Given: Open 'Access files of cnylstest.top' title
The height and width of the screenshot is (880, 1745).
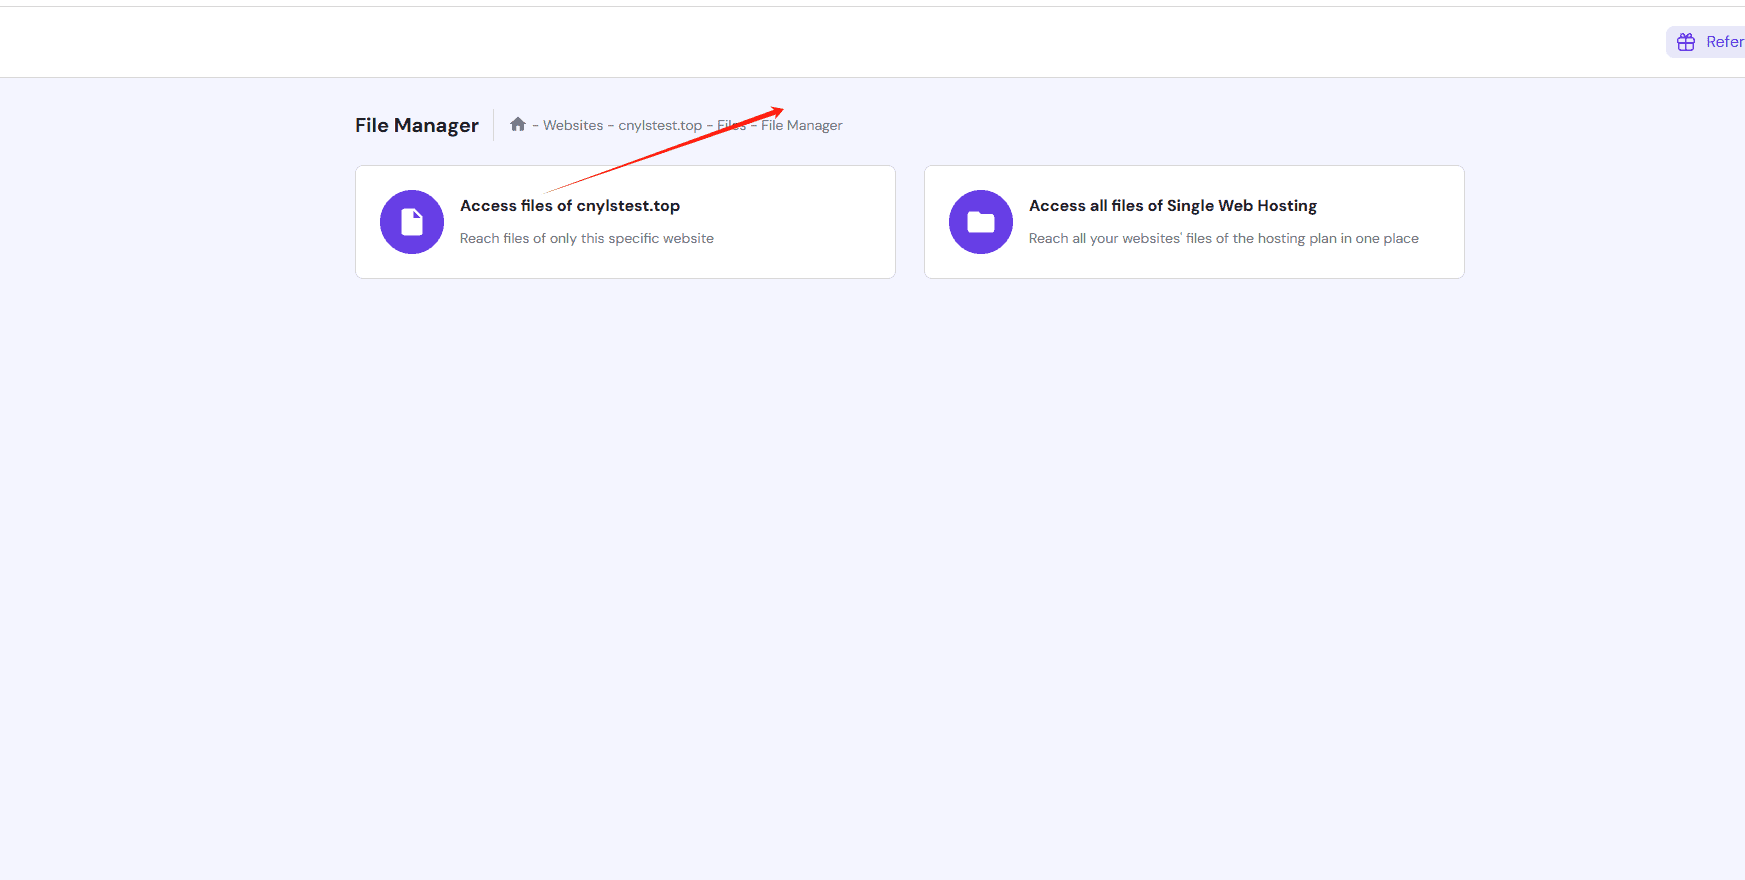Looking at the screenshot, I should [x=570, y=206].
